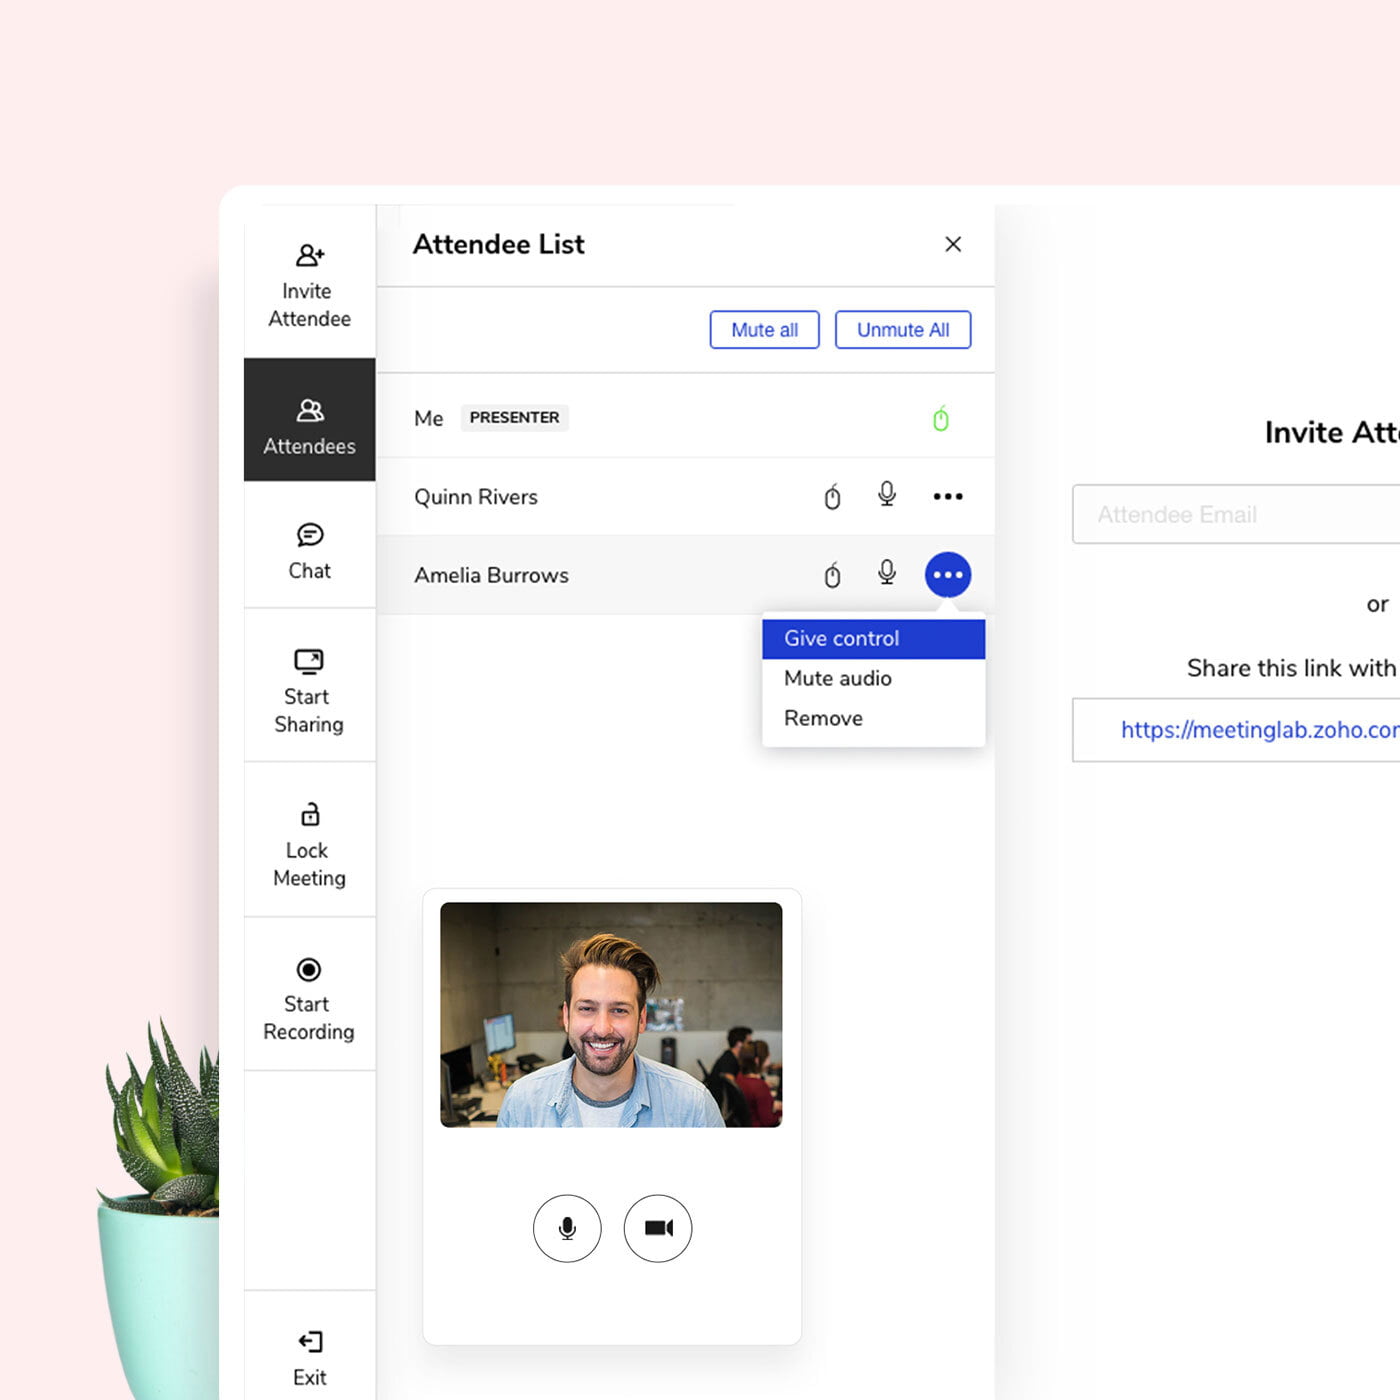Click the green mouse control icon beside Me
1400x1400 pixels.
pos(941,418)
